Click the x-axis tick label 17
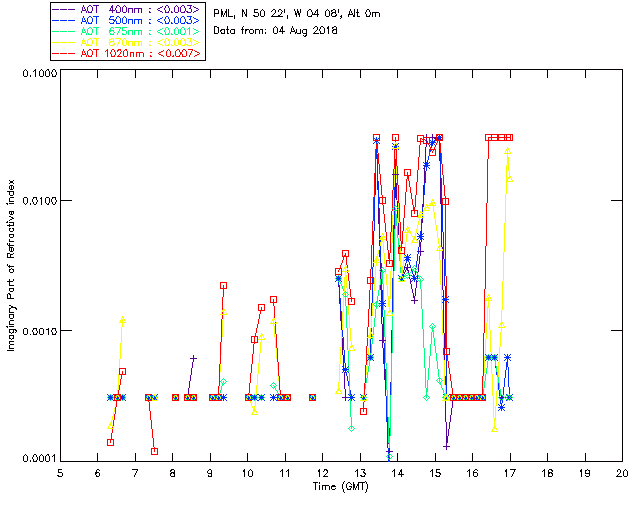The height and width of the screenshot is (512, 640). coord(510,473)
